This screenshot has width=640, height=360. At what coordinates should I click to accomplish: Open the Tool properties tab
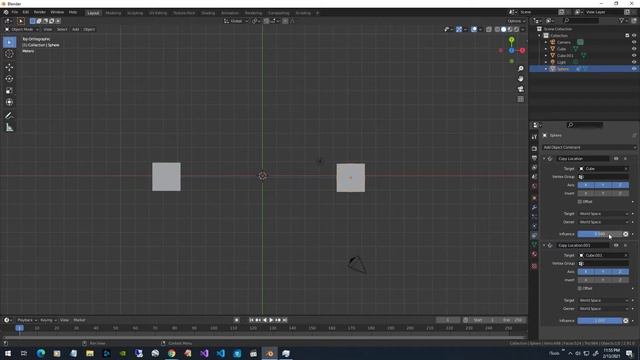tap(534, 137)
